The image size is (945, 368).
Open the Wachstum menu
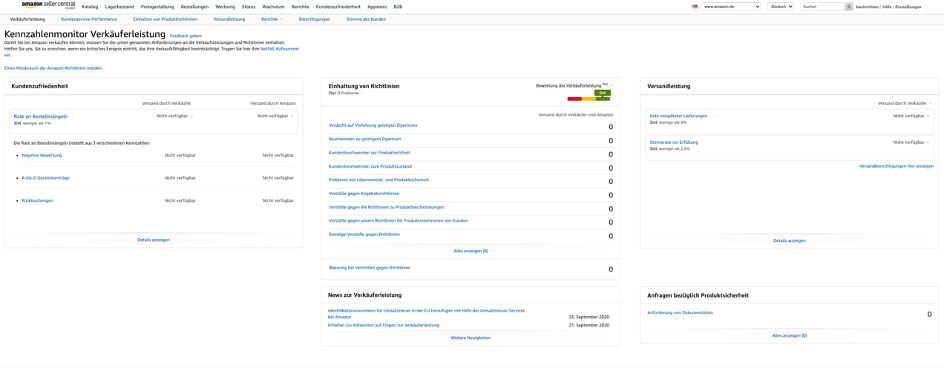[274, 7]
